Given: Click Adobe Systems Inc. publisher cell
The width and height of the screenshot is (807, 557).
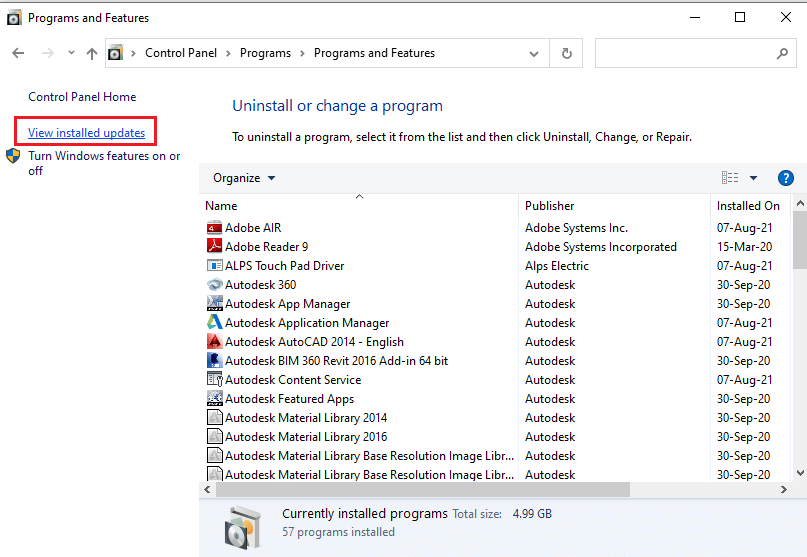Looking at the screenshot, I should pyautogui.click(x=576, y=228).
